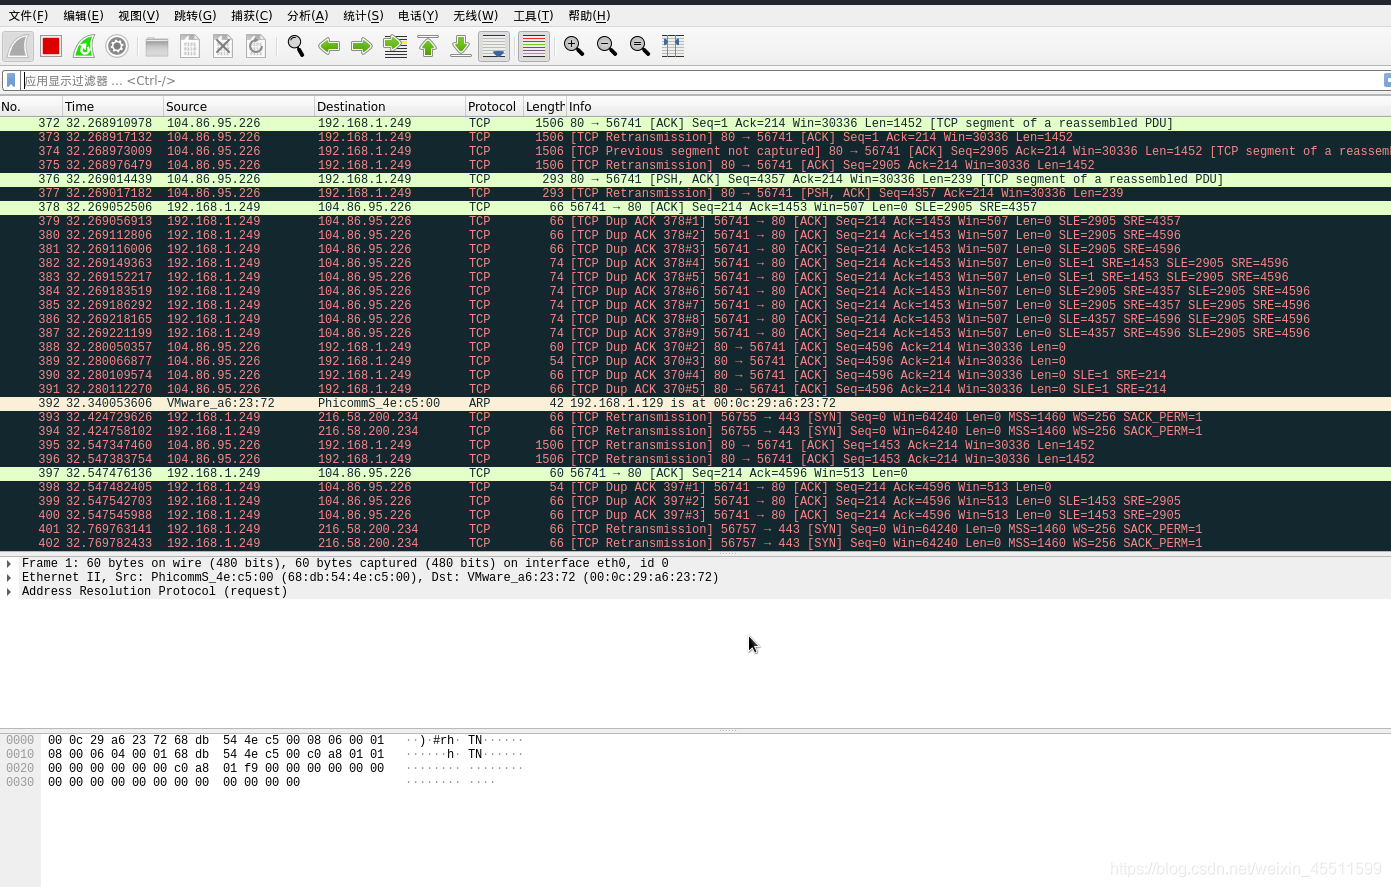This screenshot has width=1391, height=887.
Task: Select Dup ACK 370#5 packet 391
Action: click(695, 389)
